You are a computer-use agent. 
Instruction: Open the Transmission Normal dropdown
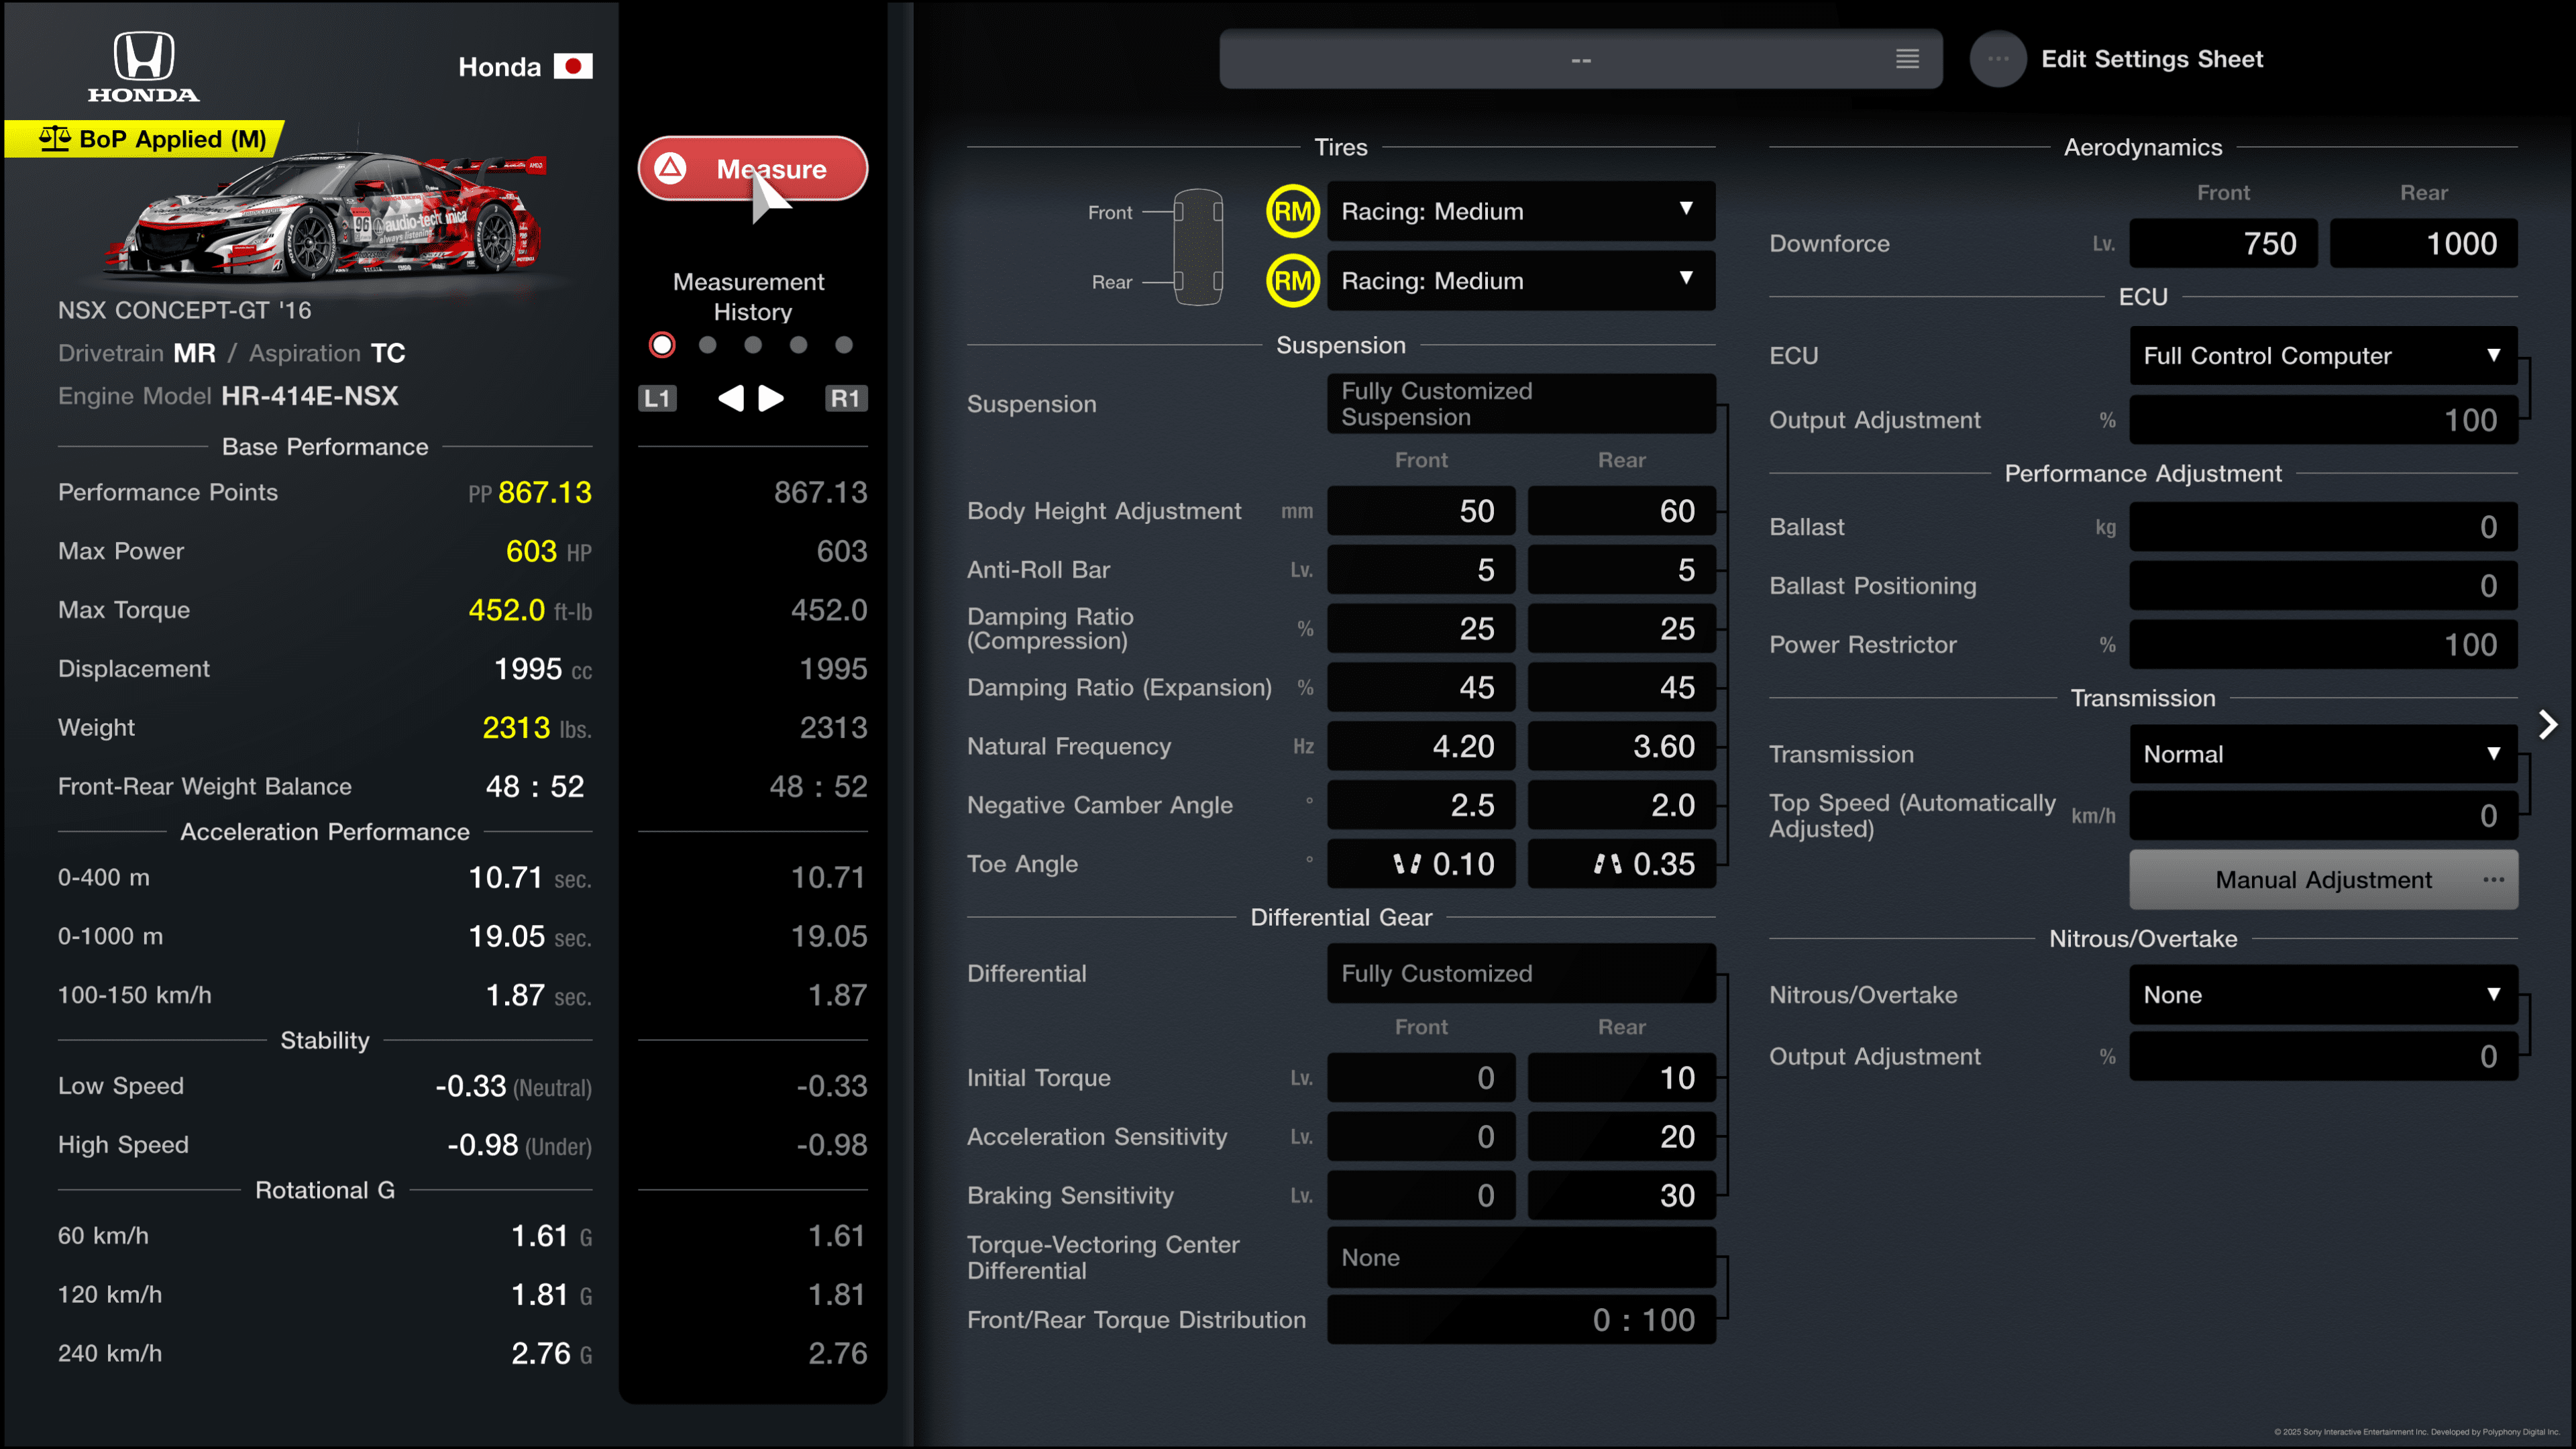point(2323,754)
